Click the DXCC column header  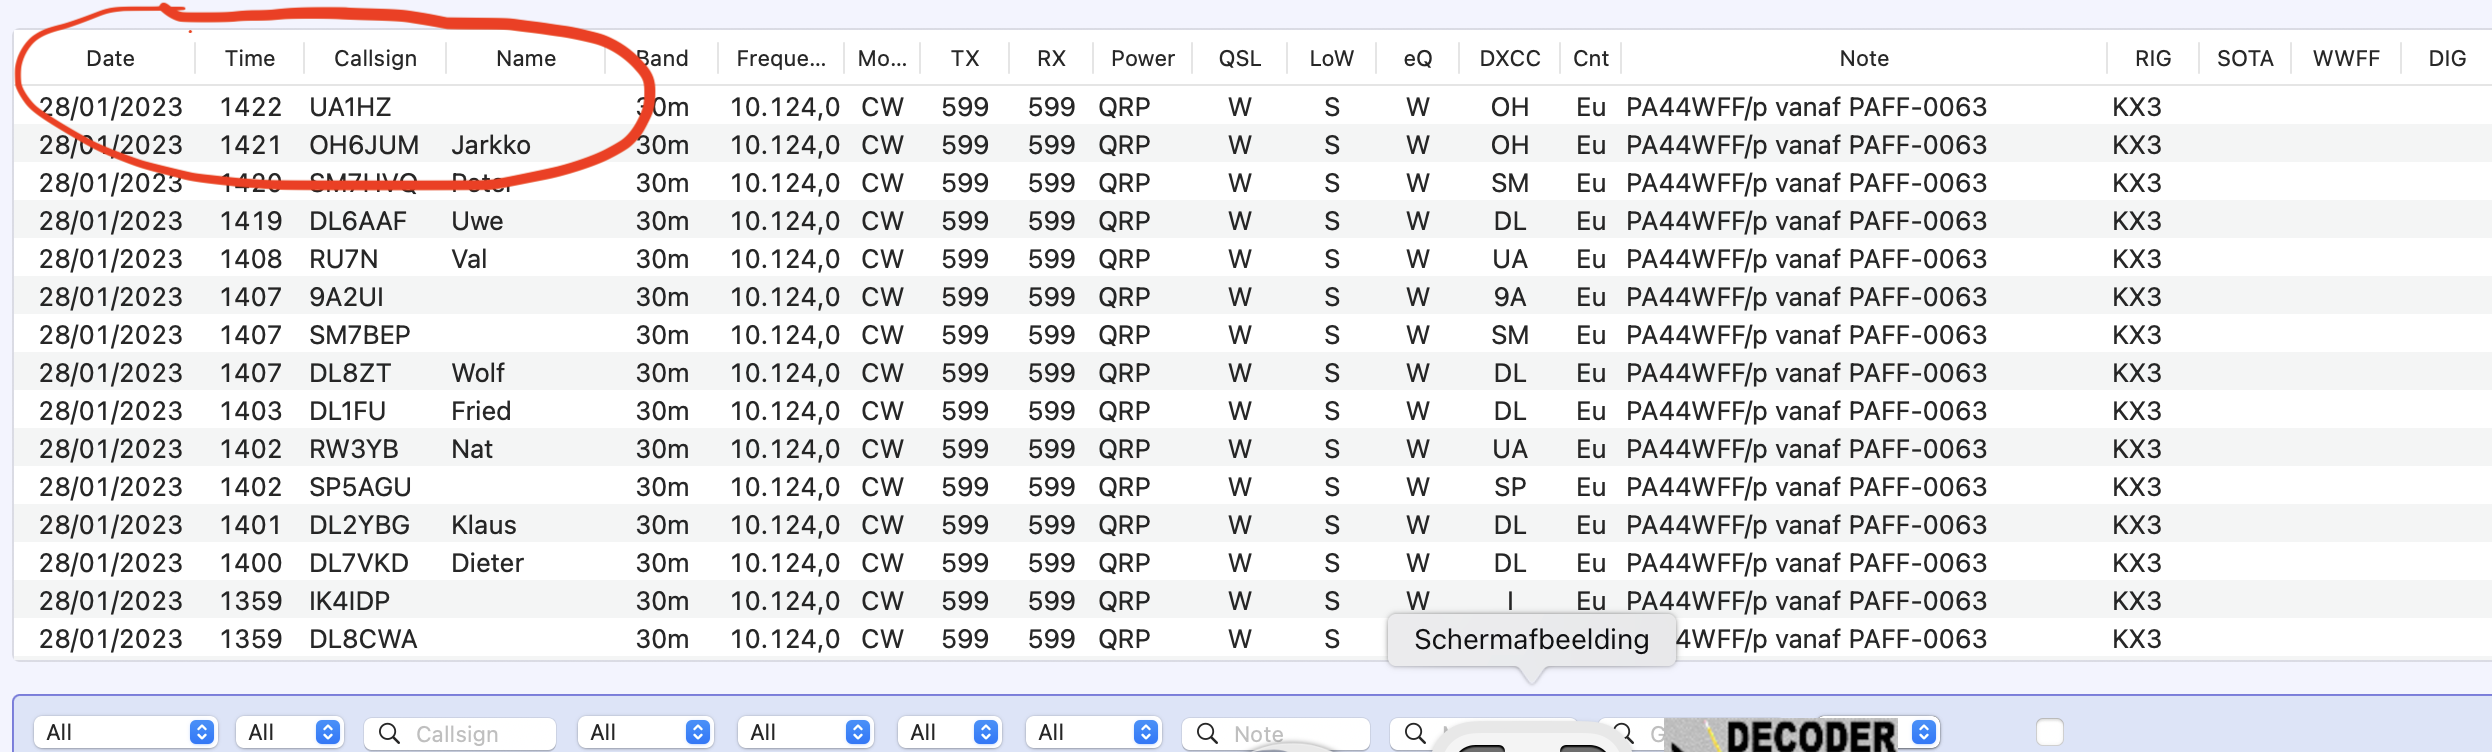coord(1509,58)
